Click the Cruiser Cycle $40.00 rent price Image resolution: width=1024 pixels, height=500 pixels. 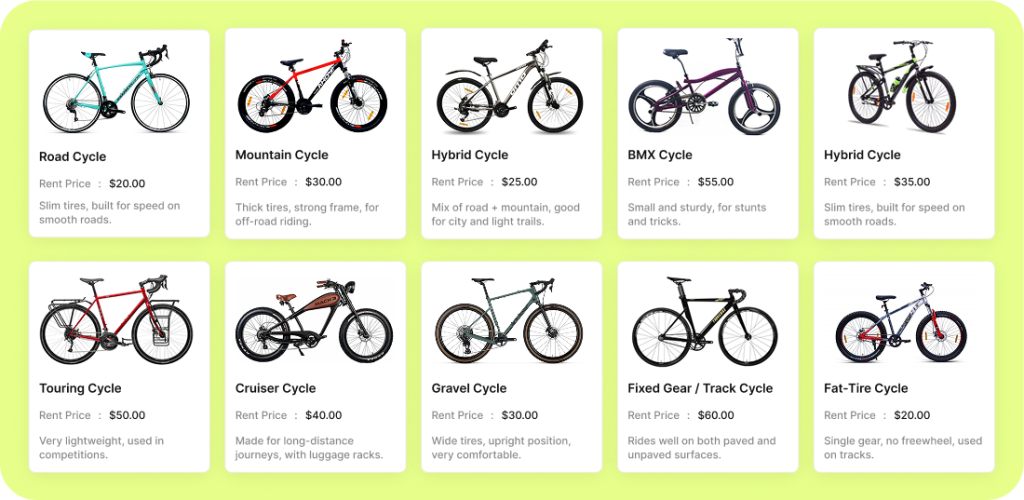pyautogui.click(x=323, y=415)
